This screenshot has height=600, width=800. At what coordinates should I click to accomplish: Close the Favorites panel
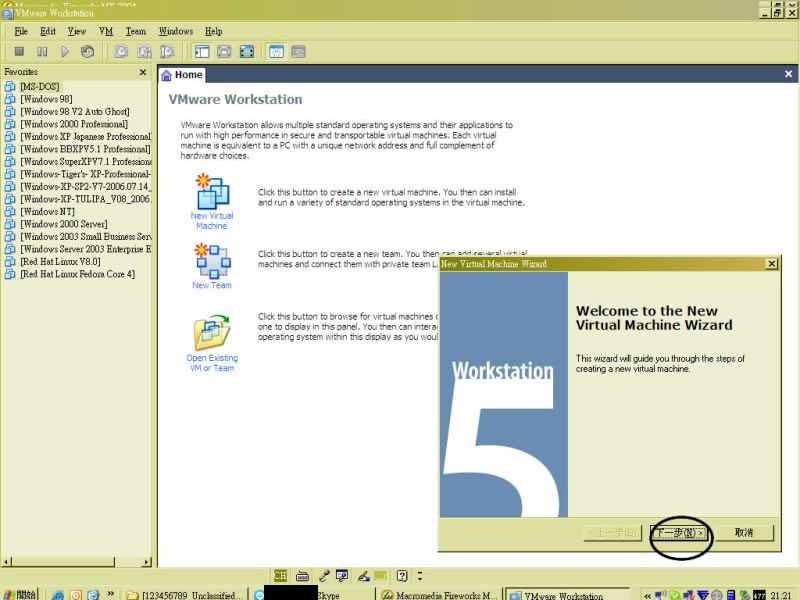click(x=143, y=72)
